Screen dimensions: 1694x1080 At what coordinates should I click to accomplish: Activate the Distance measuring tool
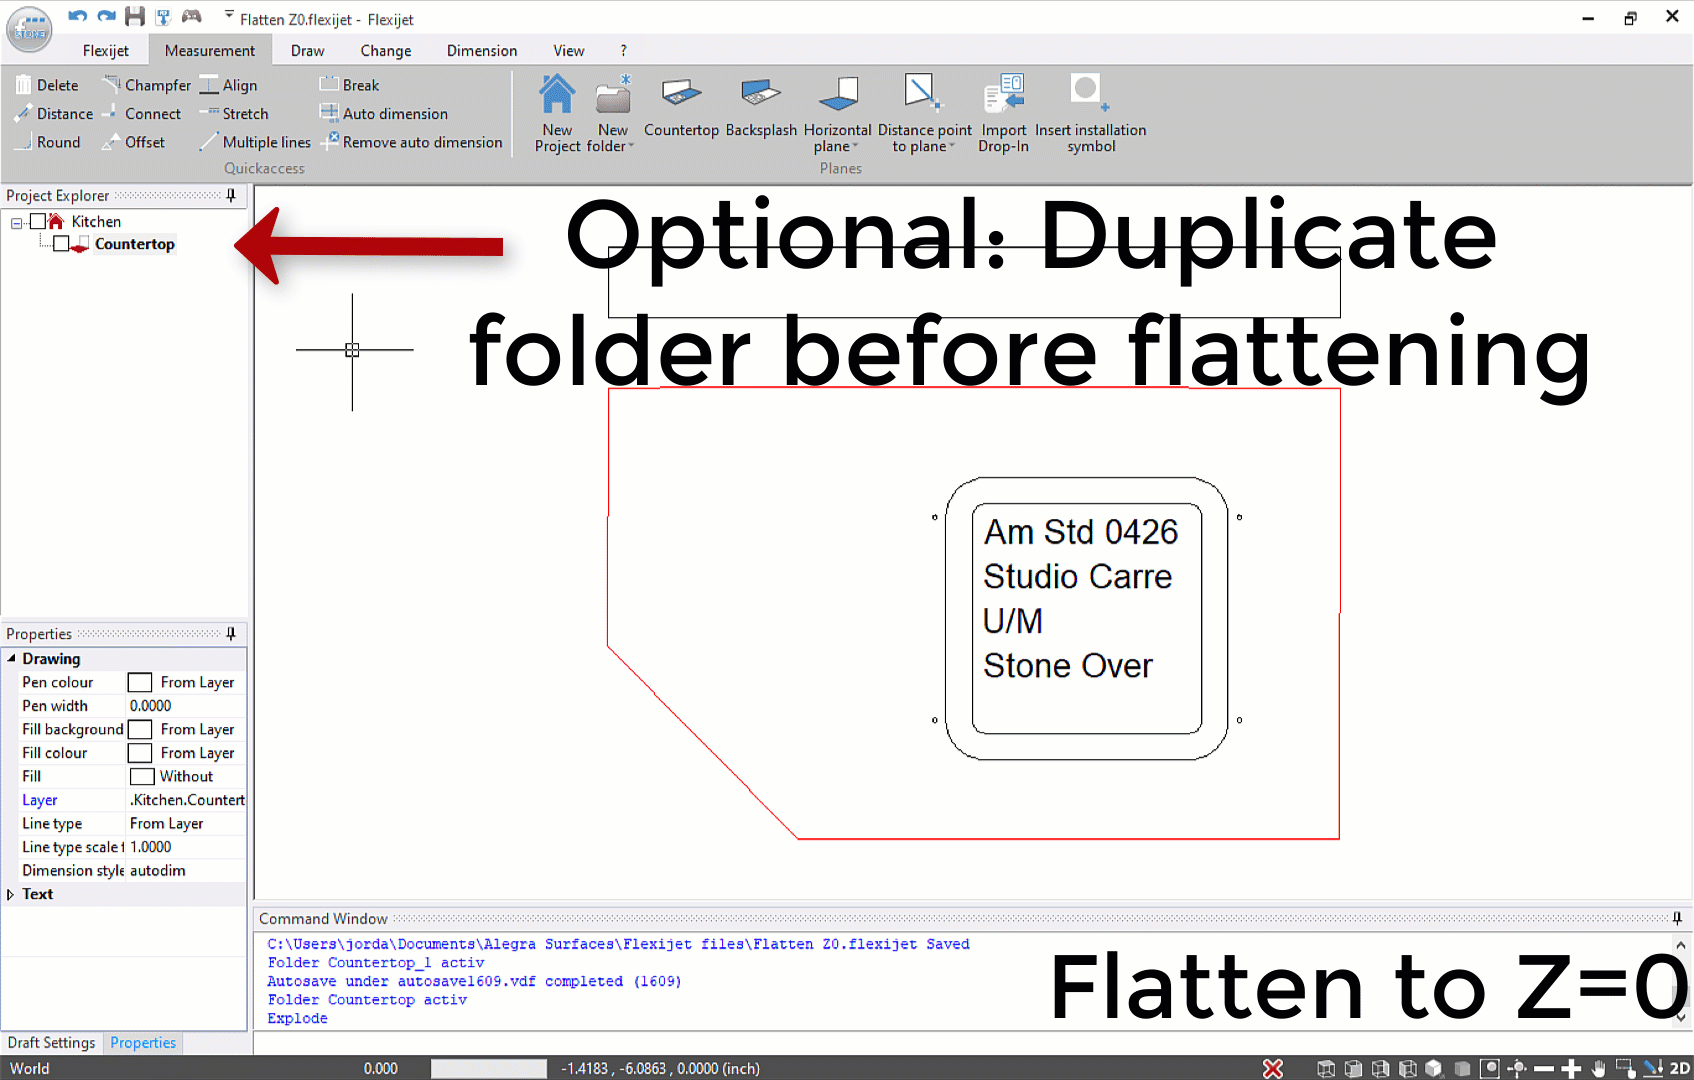(54, 113)
